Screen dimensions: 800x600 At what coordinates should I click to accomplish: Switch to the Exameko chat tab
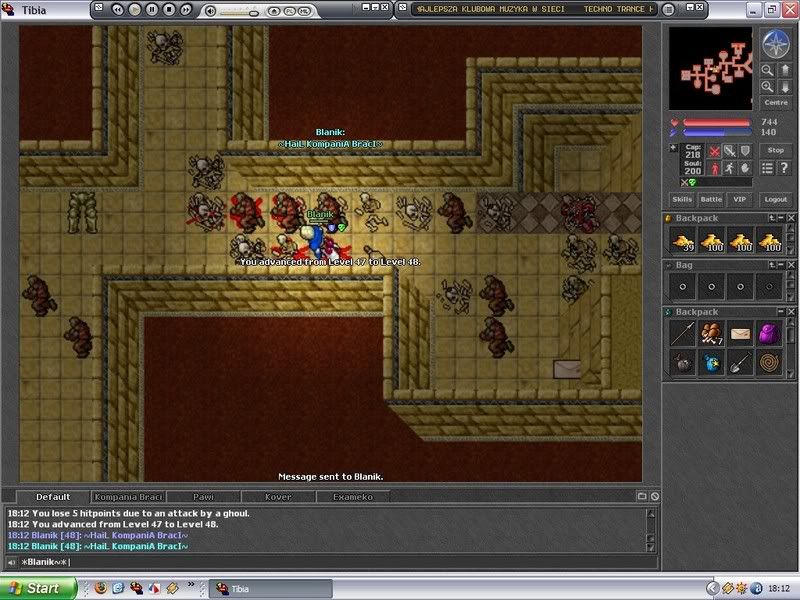[353, 496]
